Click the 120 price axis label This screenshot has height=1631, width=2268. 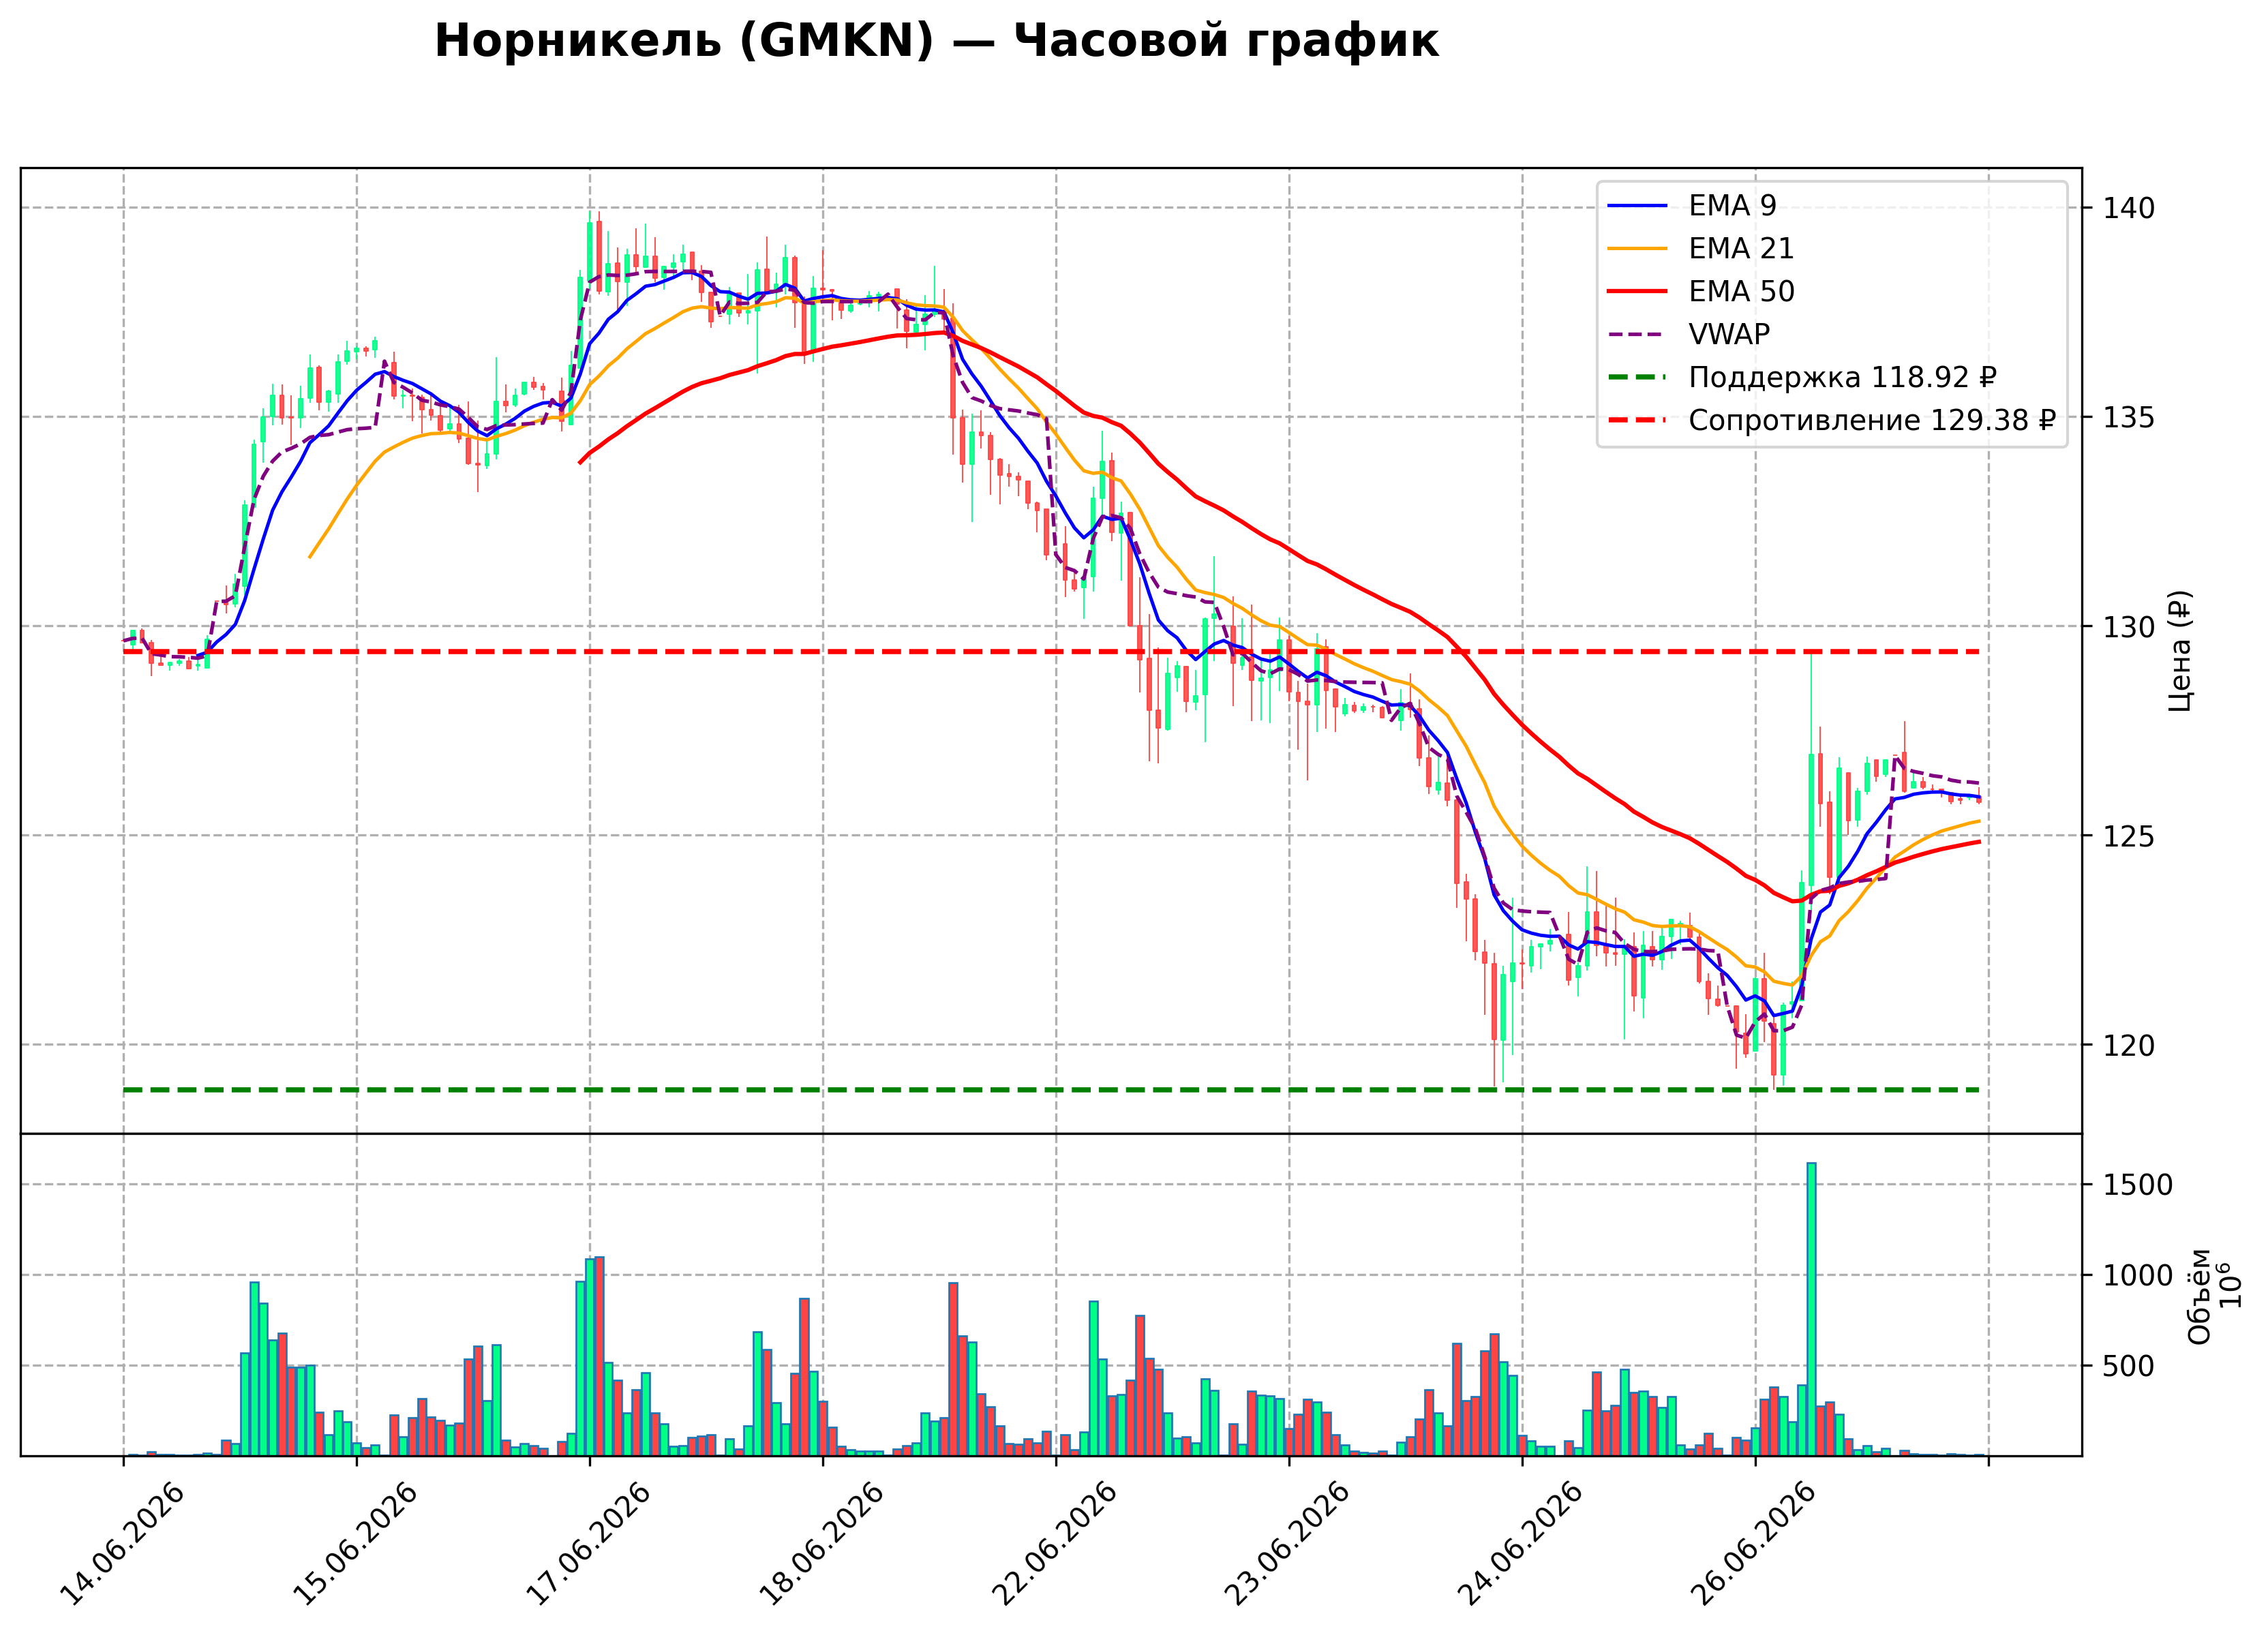point(2129,1046)
